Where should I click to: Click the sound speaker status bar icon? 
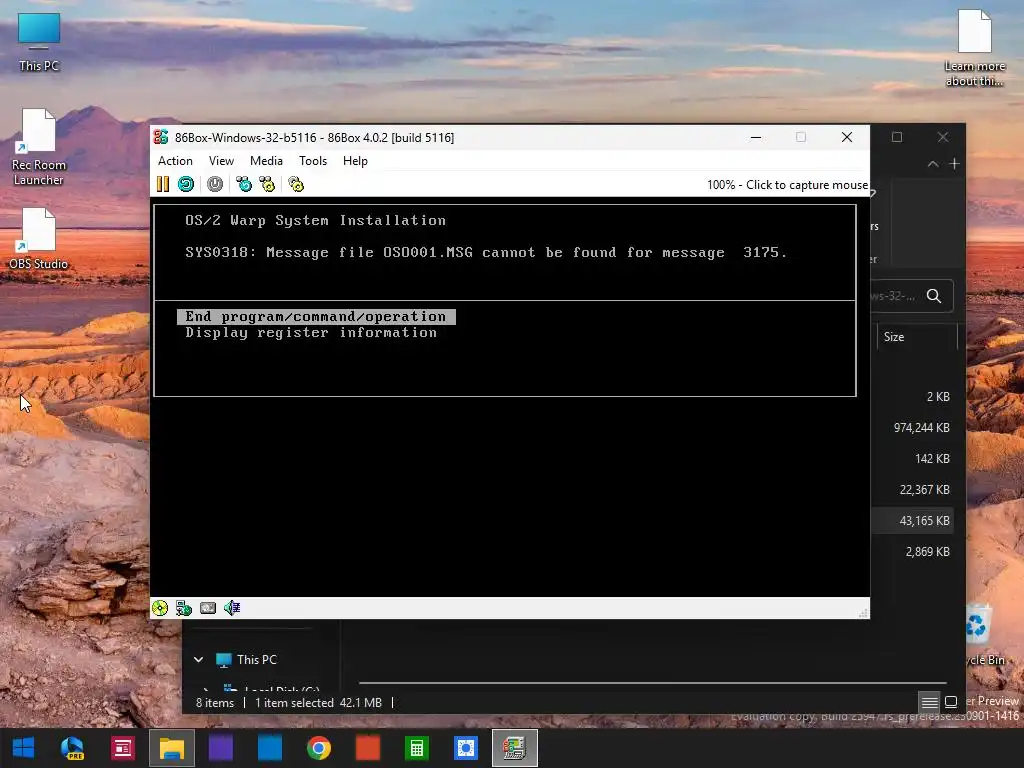coord(232,608)
